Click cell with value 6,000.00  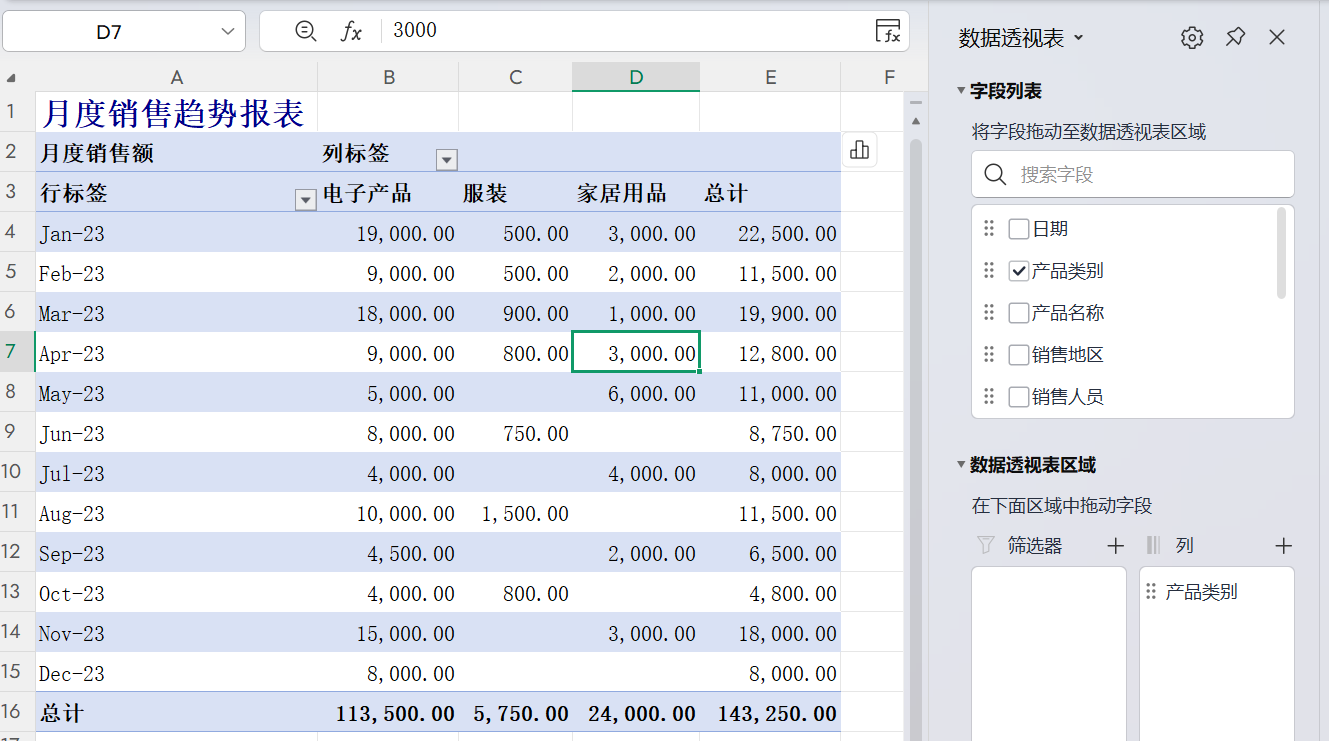pyautogui.click(x=636, y=393)
